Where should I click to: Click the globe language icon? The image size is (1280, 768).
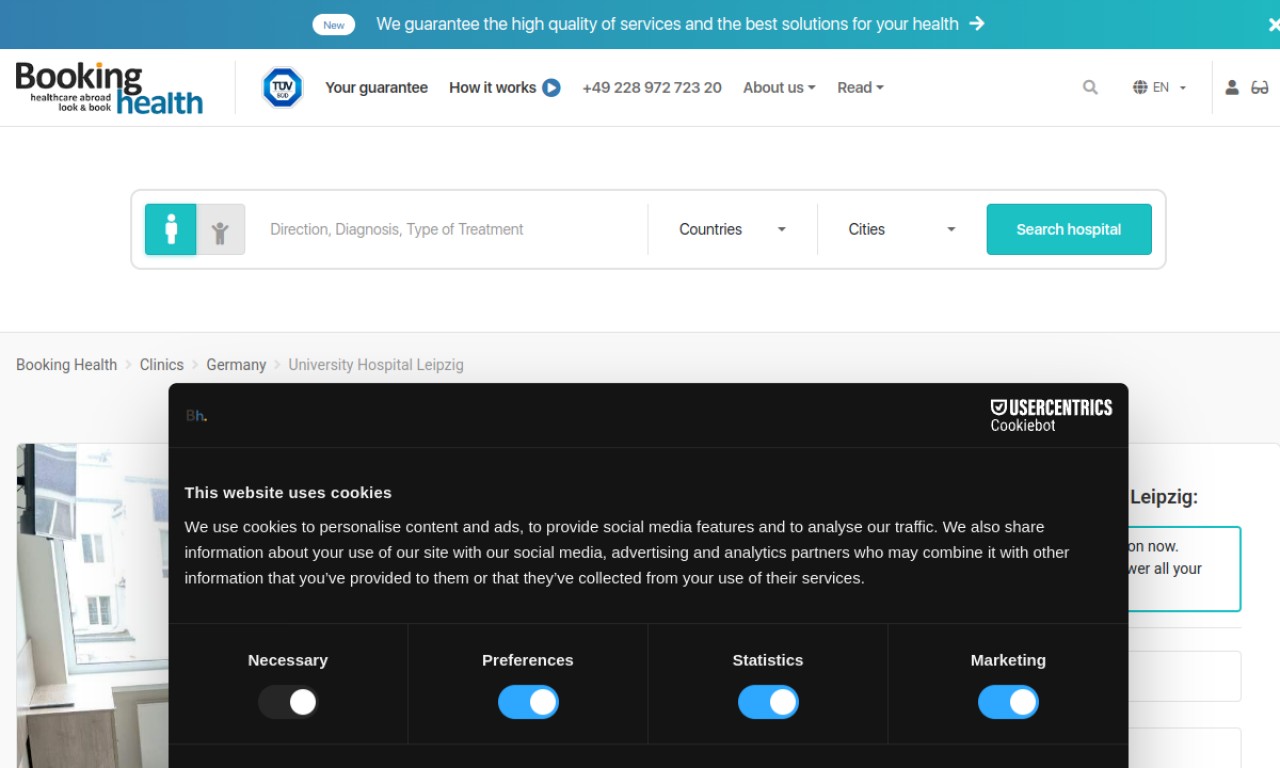(x=1140, y=88)
